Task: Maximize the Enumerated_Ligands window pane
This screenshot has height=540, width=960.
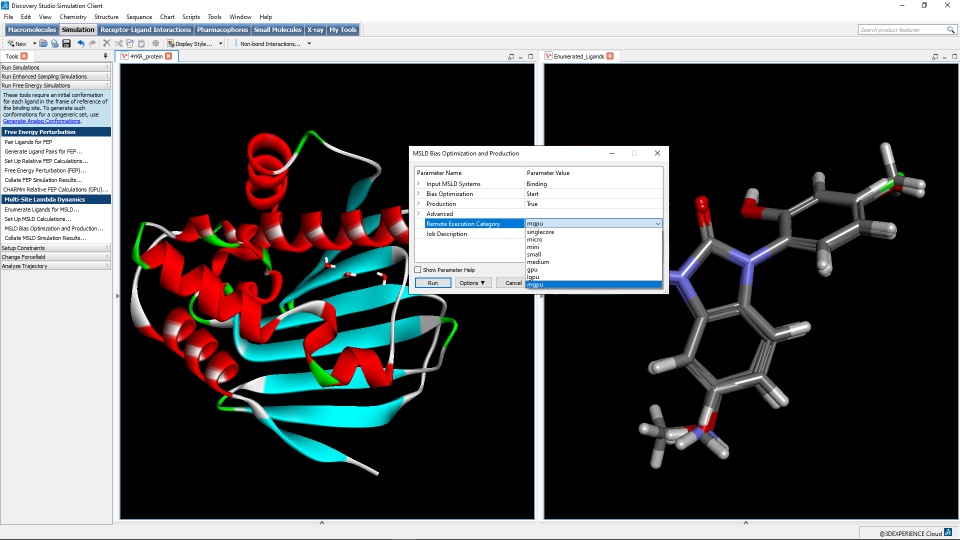Action: tap(954, 56)
